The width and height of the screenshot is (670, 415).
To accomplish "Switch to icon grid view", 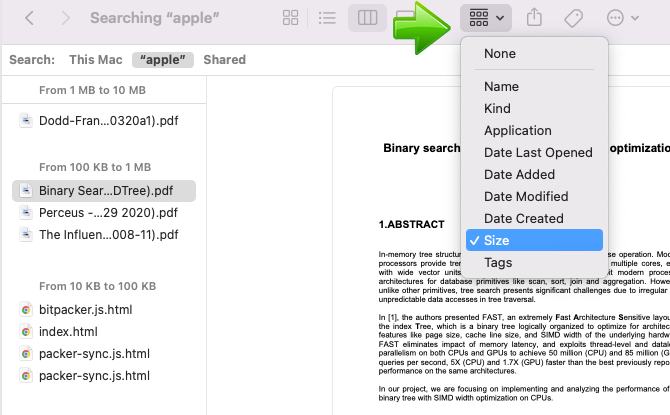I will coord(291,18).
